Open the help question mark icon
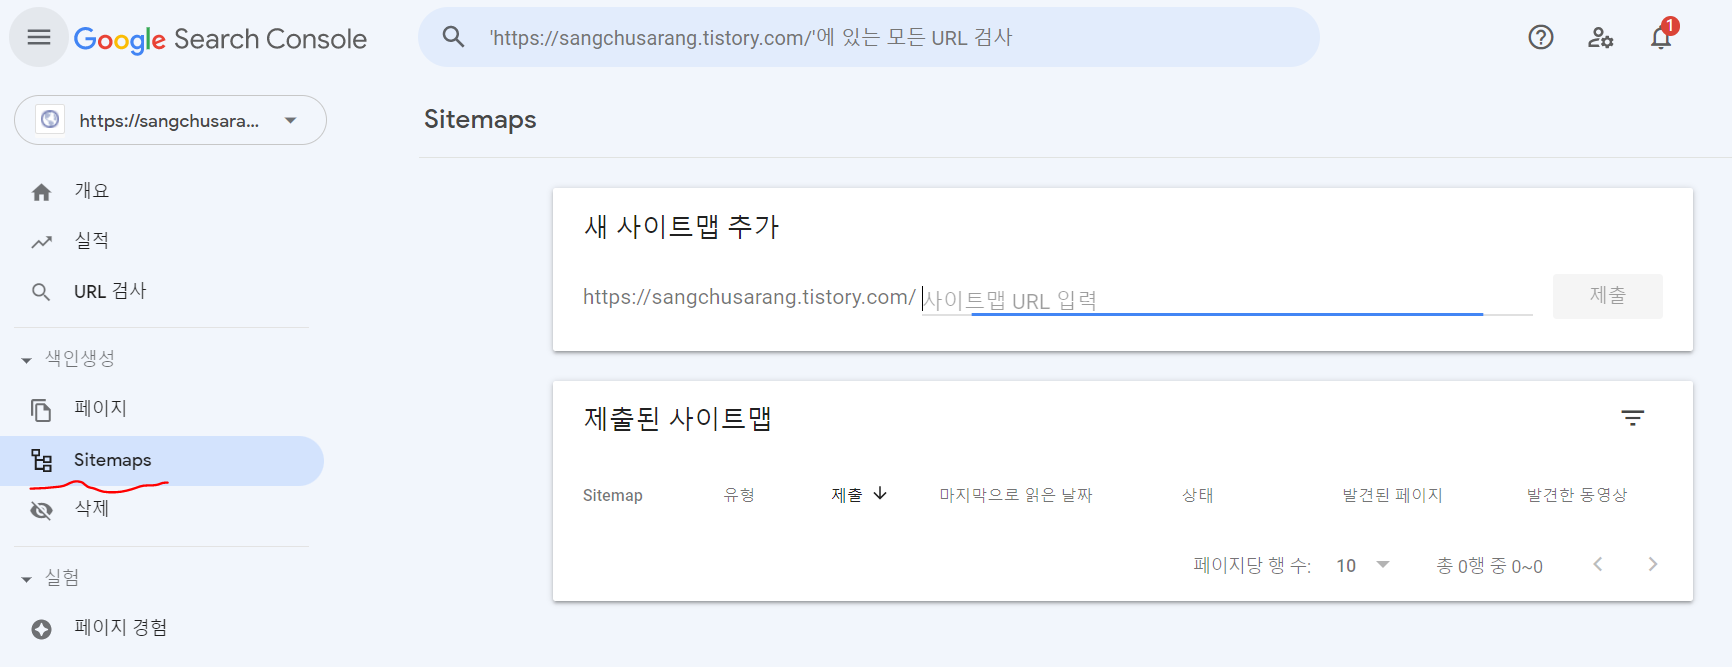The width and height of the screenshot is (1732, 667). tap(1541, 37)
